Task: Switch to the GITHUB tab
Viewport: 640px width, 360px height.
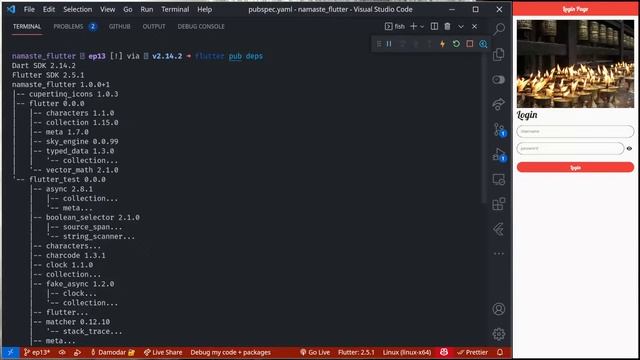Action: [120, 27]
